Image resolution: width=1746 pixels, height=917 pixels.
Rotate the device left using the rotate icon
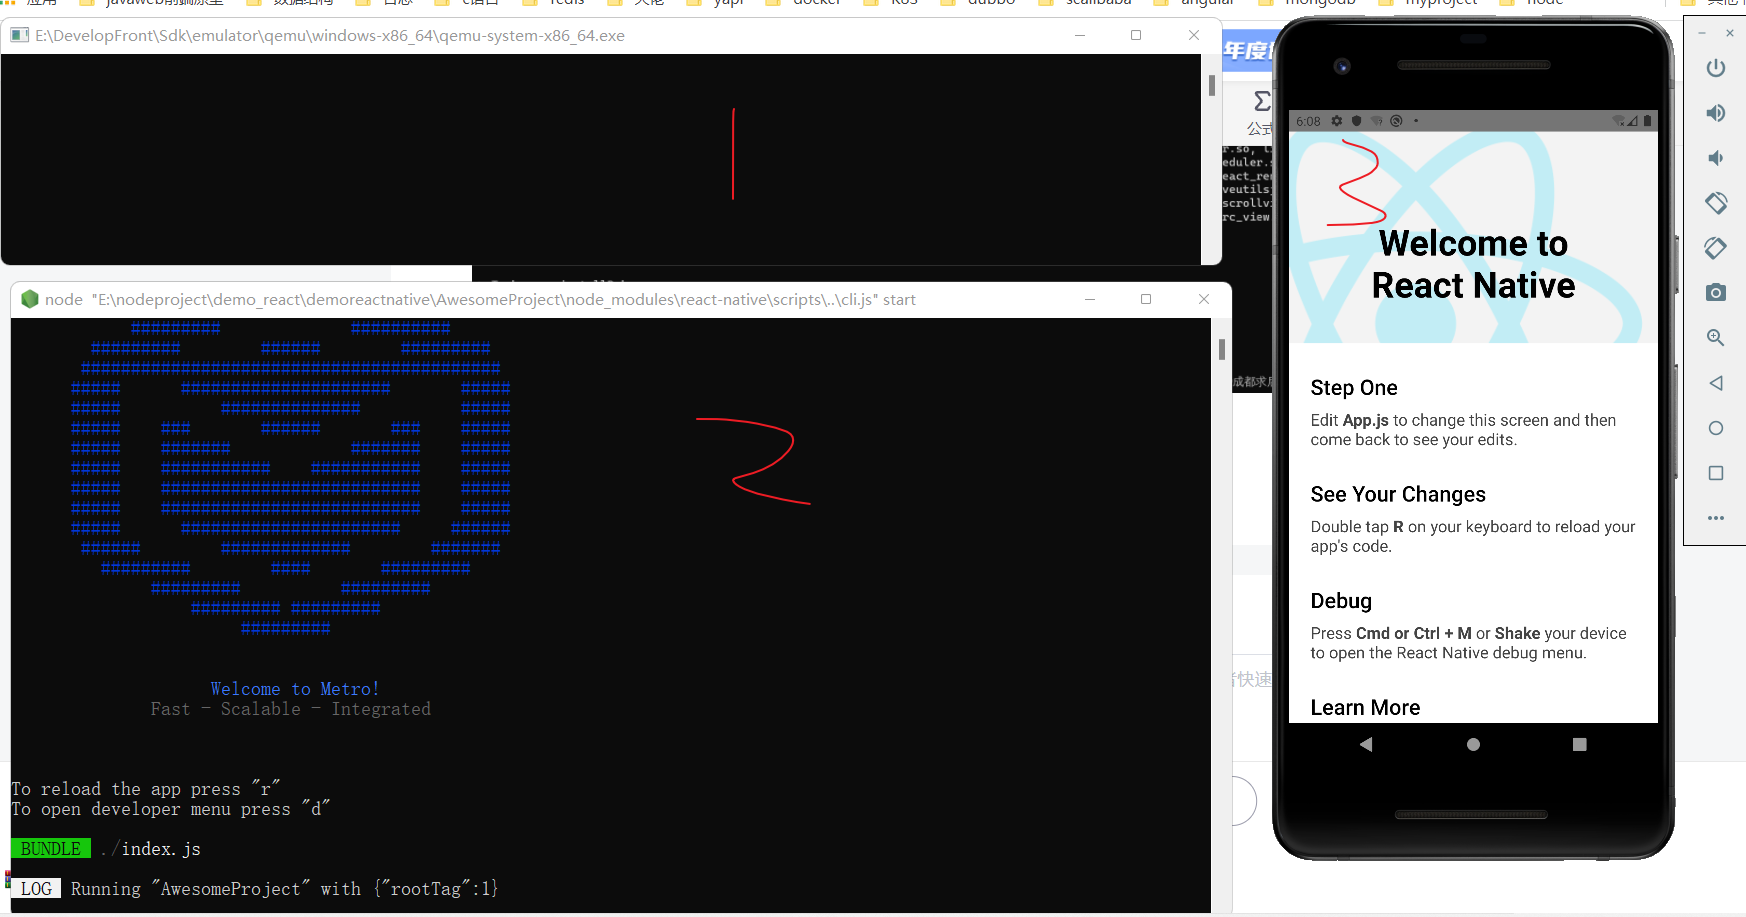pos(1716,203)
